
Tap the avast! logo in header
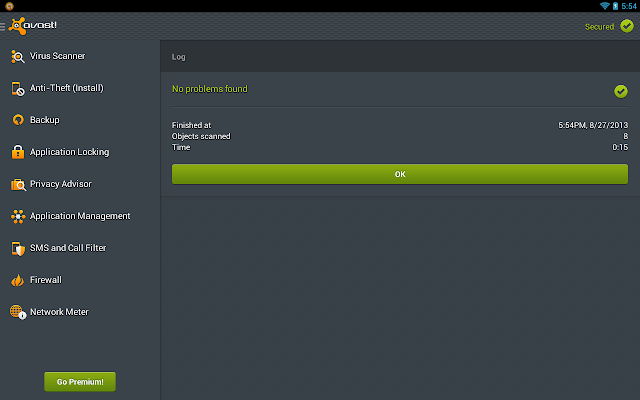(x=34, y=25)
